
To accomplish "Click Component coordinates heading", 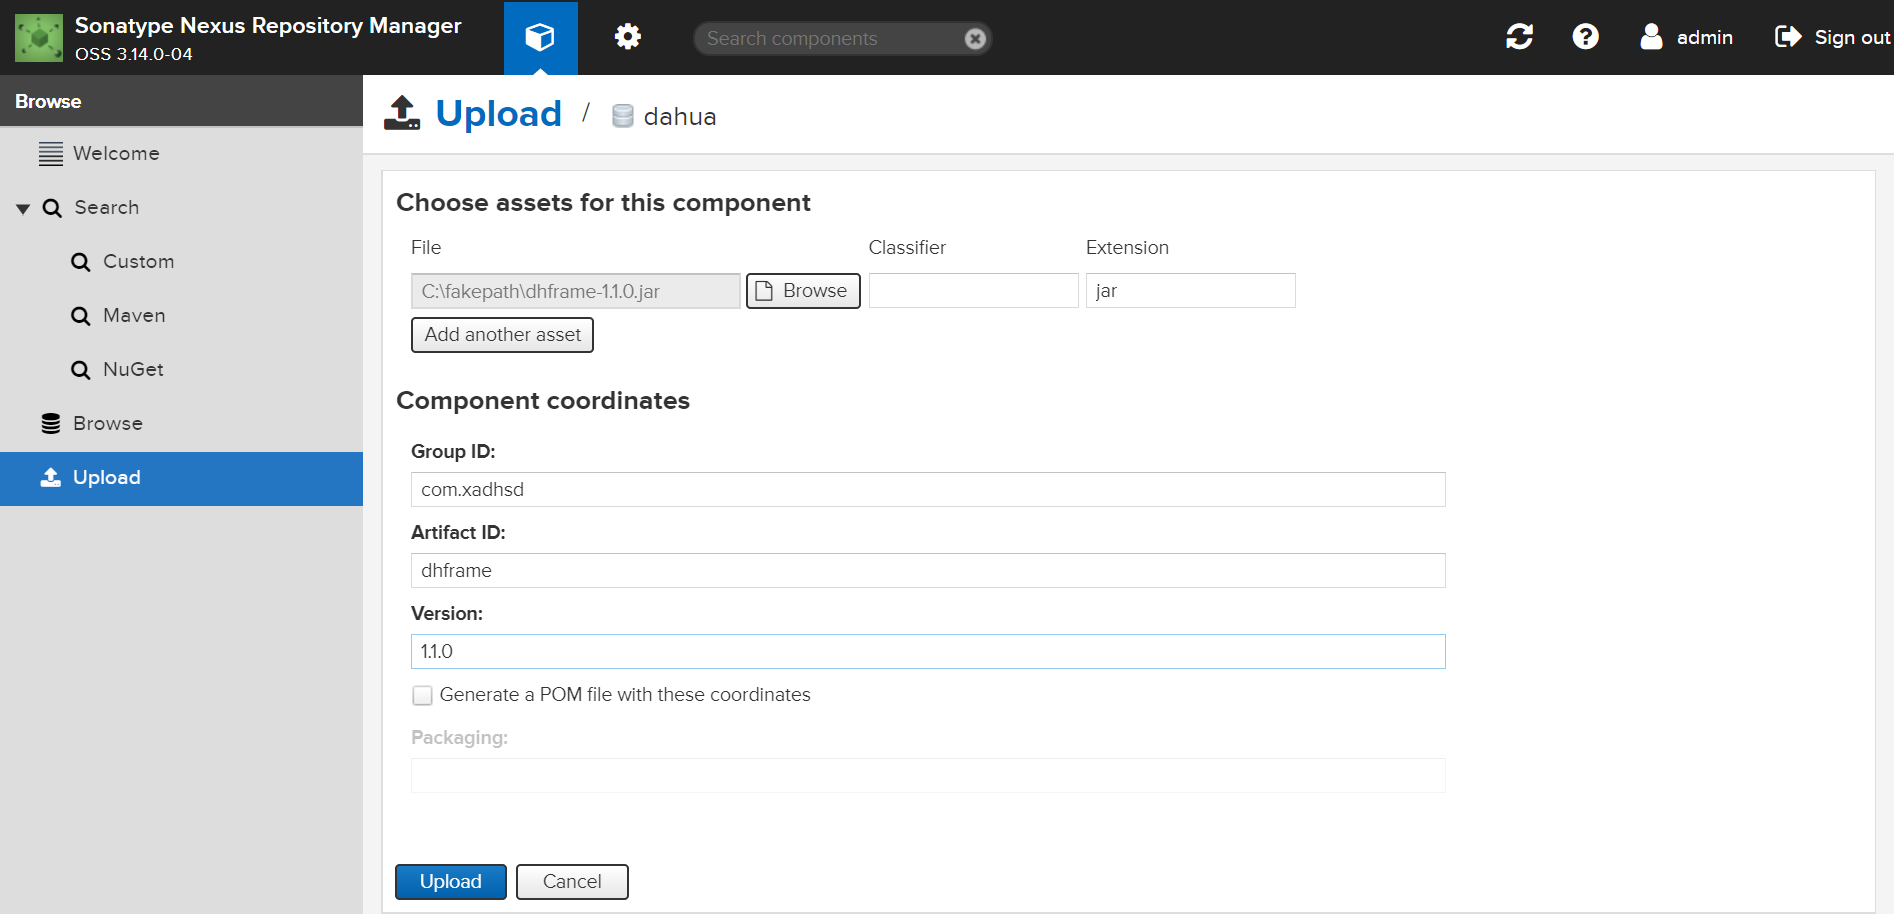I will [543, 401].
